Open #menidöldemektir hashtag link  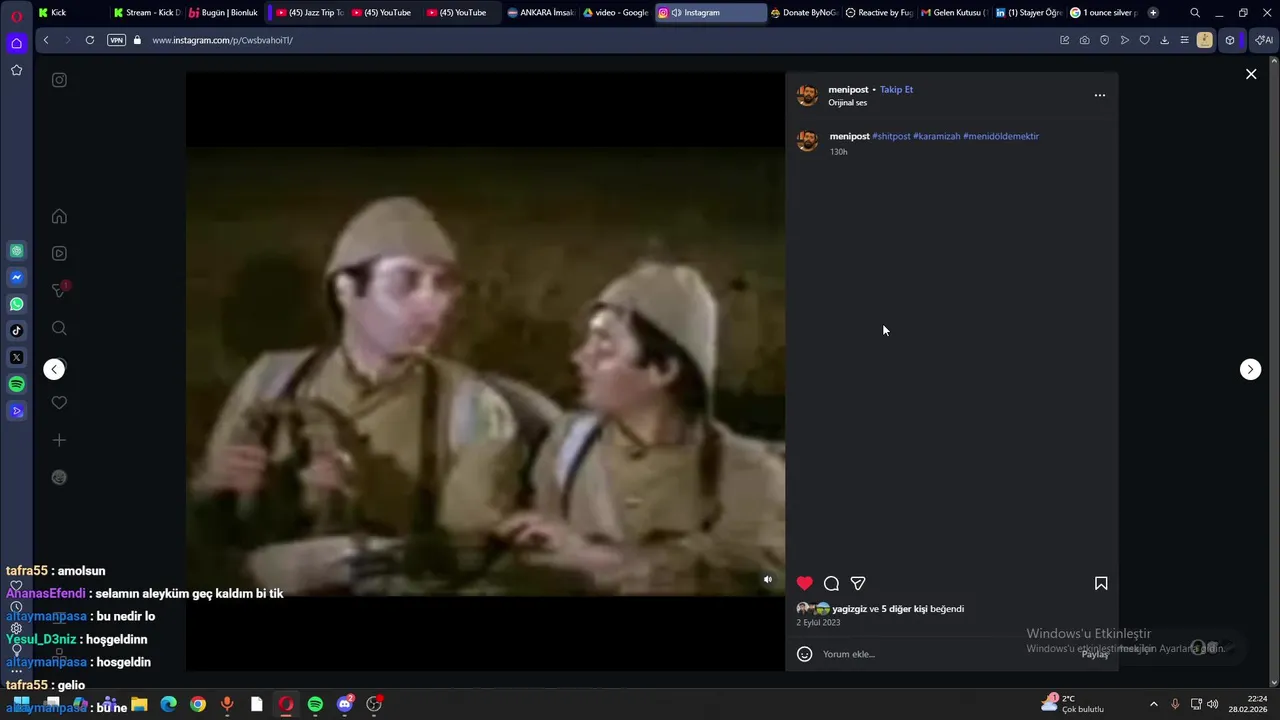tap(1001, 136)
